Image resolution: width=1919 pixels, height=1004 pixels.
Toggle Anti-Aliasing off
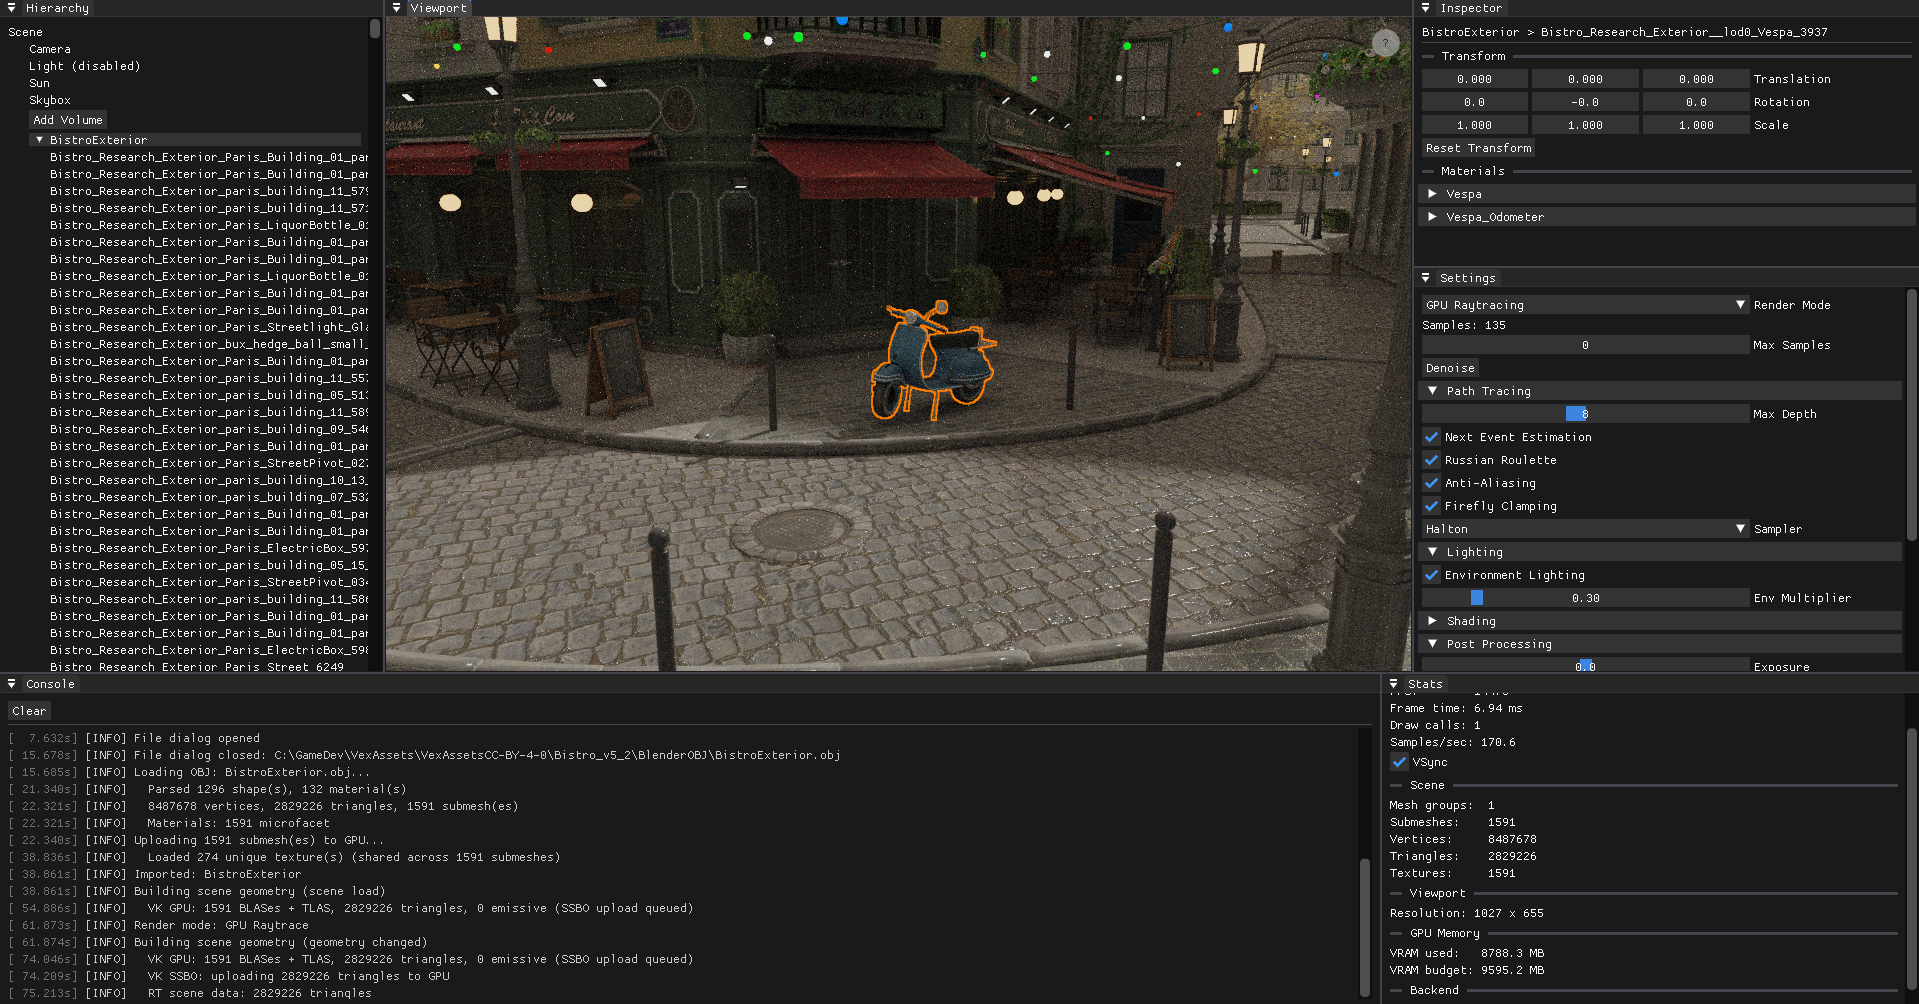pyautogui.click(x=1432, y=483)
